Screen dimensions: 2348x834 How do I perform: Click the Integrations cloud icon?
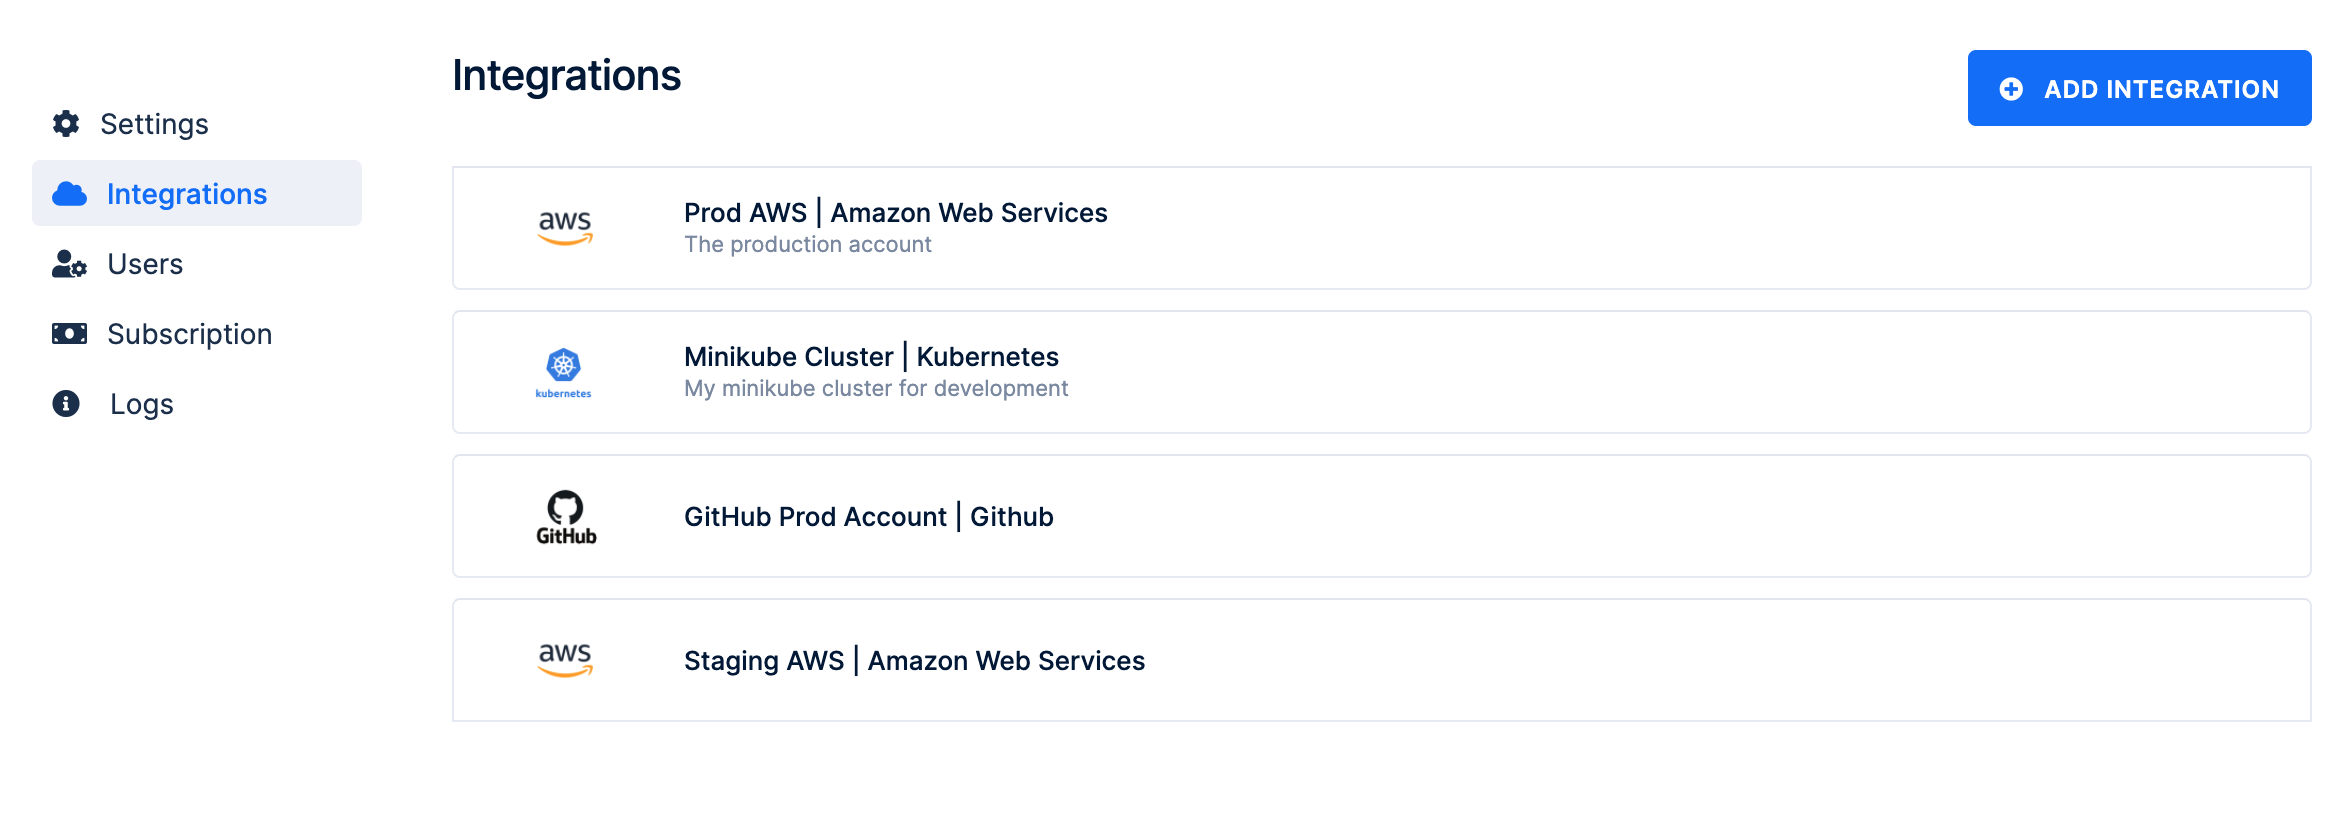69,194
